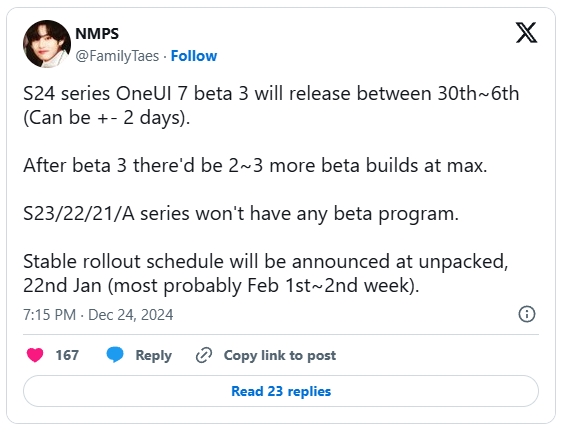Open NMPS profile picture
The width and height of the screenshot is (565, 436).
[x=47, y=44]
